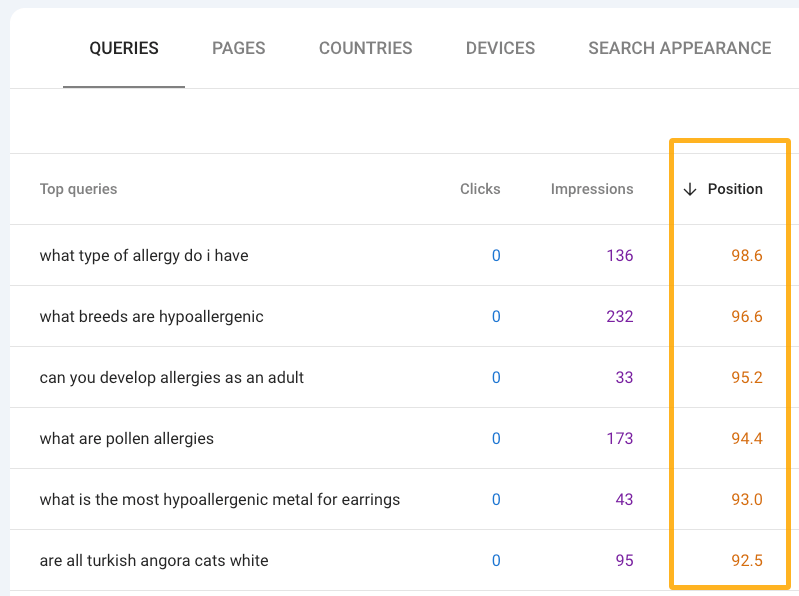Viewport: 799px width, 596px height.
Task: Click position value 94.4
Action: pyautogui.click(x=747, y=439)
